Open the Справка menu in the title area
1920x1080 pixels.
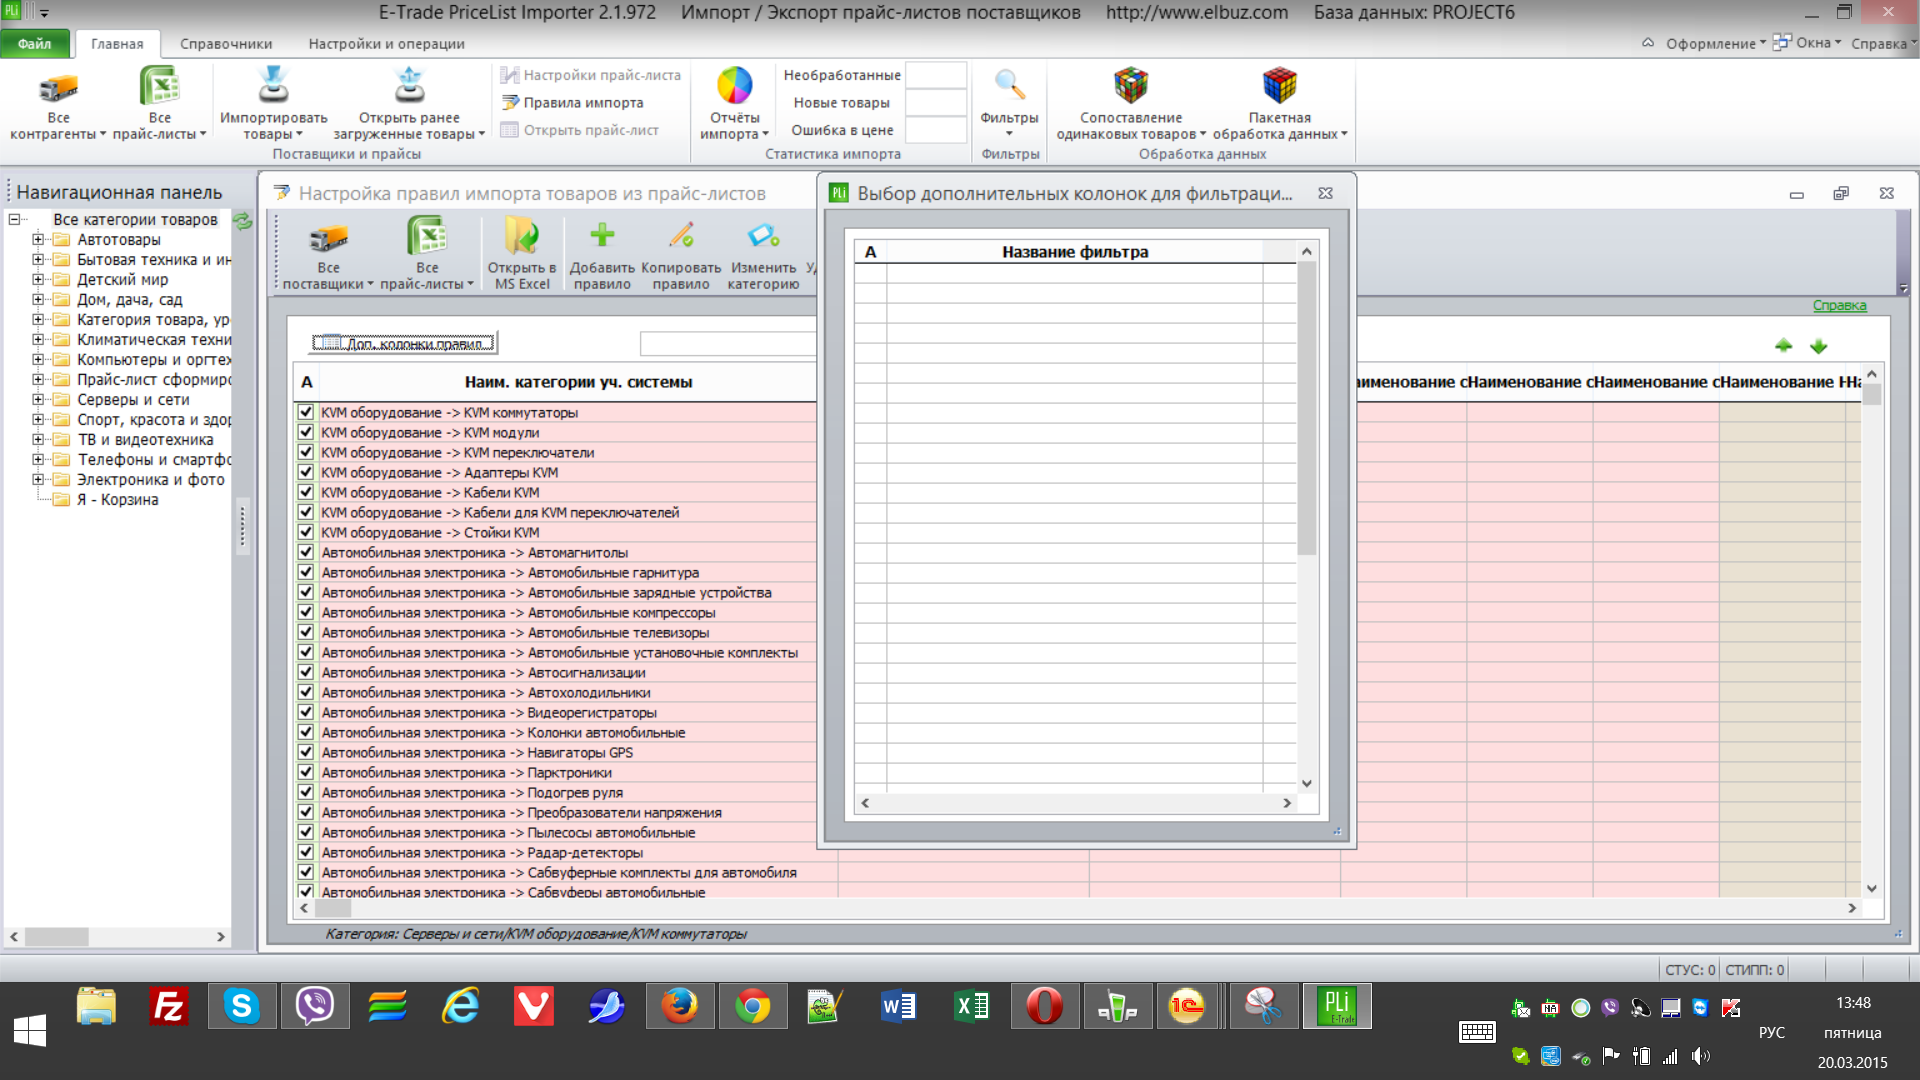[1883, 43]
